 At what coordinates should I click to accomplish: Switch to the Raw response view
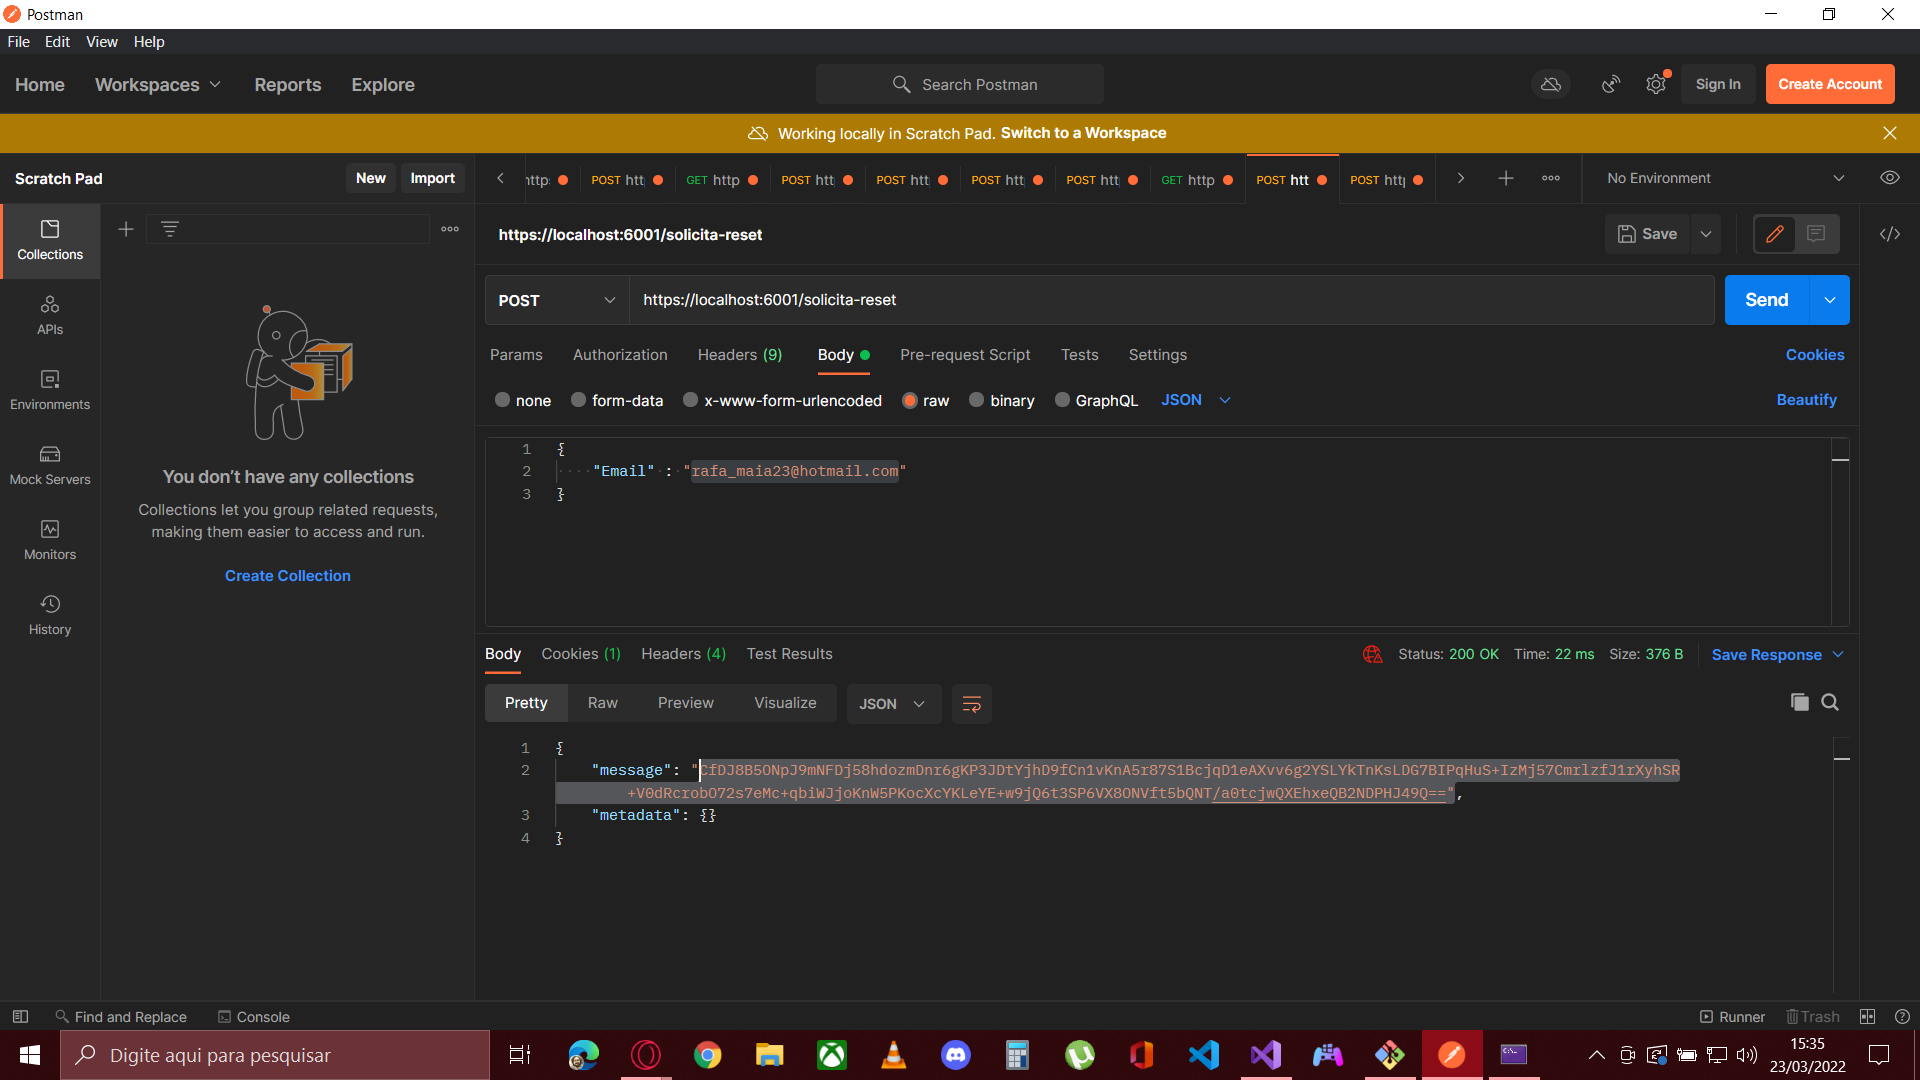click(x=603, y=703)
